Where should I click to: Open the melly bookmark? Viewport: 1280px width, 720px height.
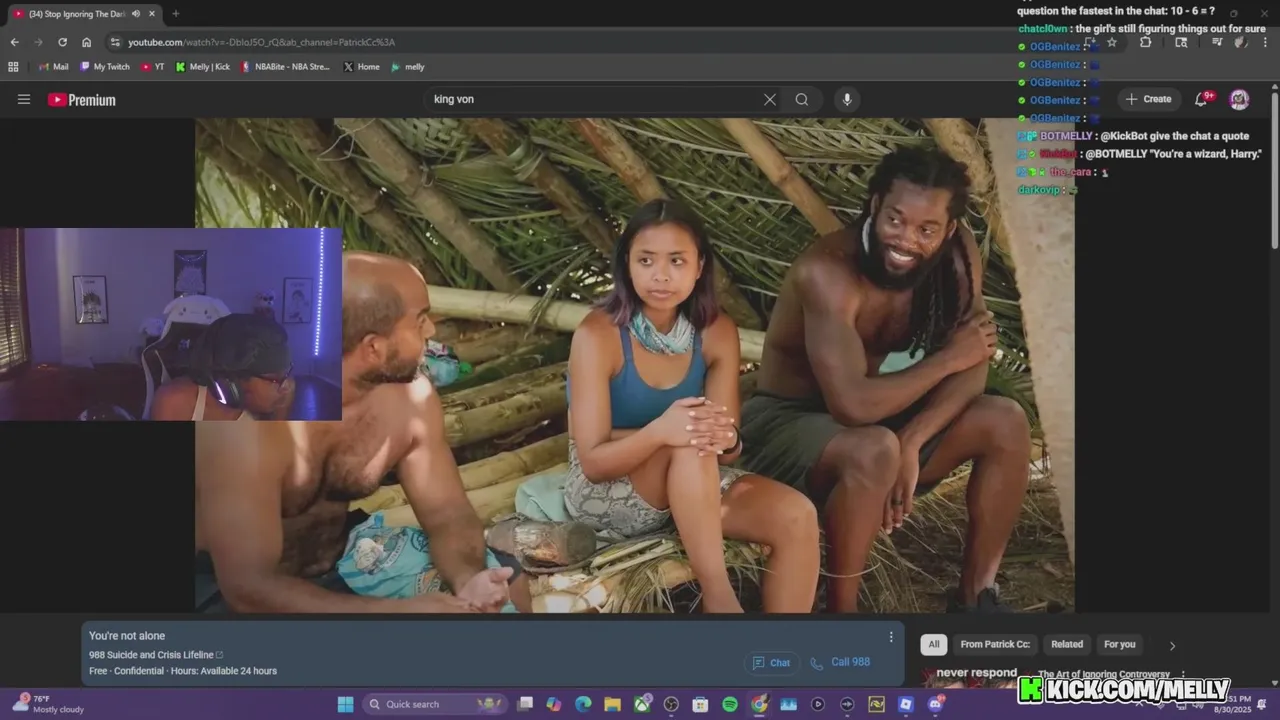pyautogui.click(x=408, y=67)
